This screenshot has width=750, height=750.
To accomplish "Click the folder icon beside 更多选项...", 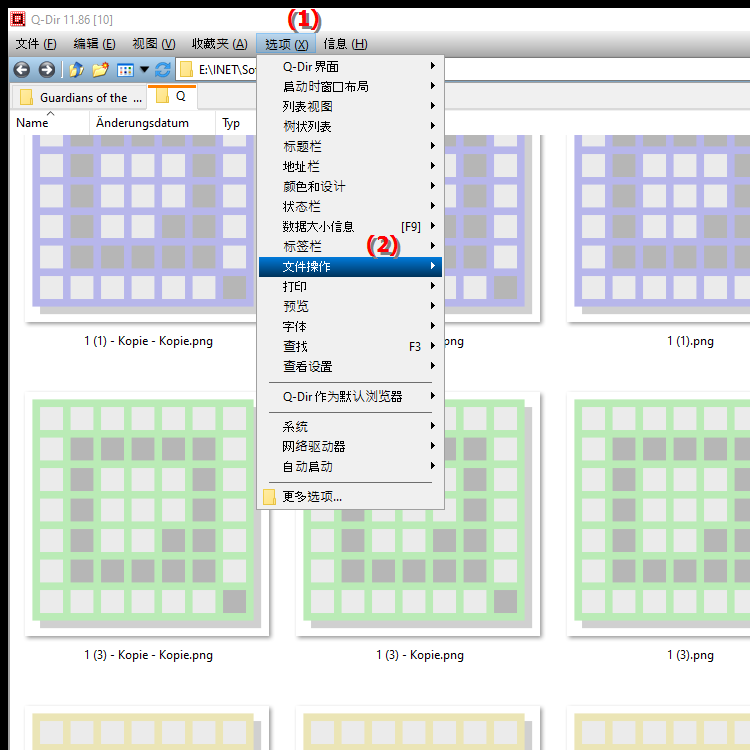I will (269, 496).
